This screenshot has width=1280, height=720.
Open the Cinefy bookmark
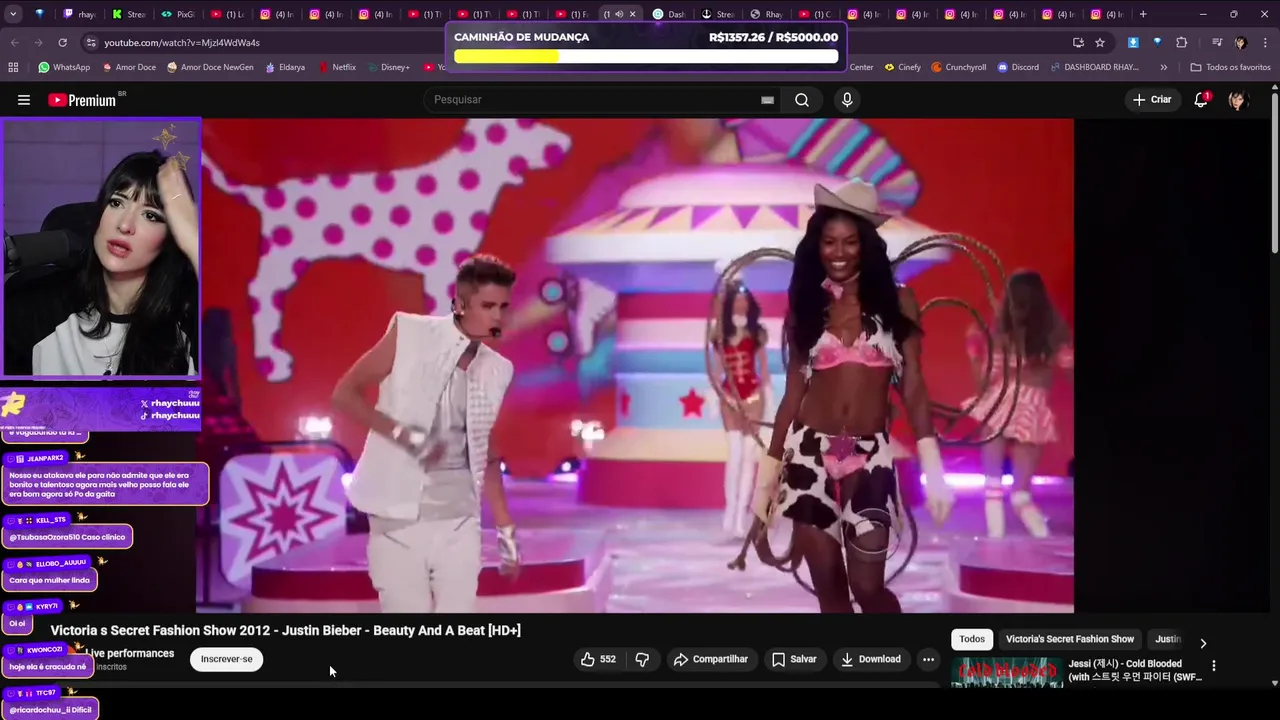[x=902, y=67]
